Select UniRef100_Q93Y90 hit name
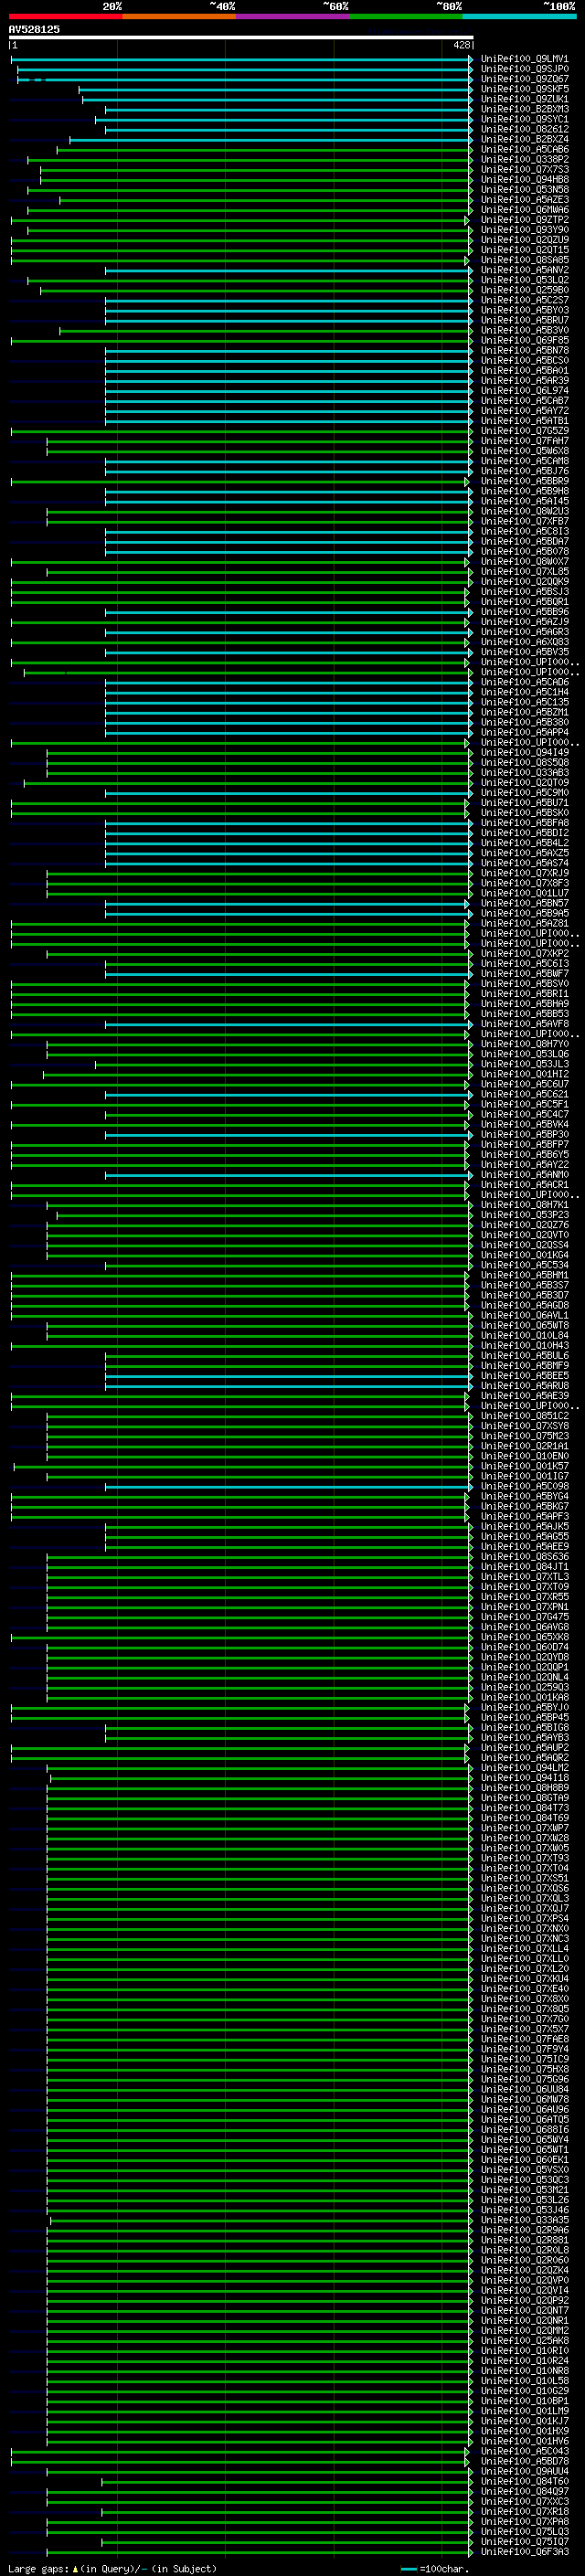Screen dimensions: 585x2576 click(525, 230)
